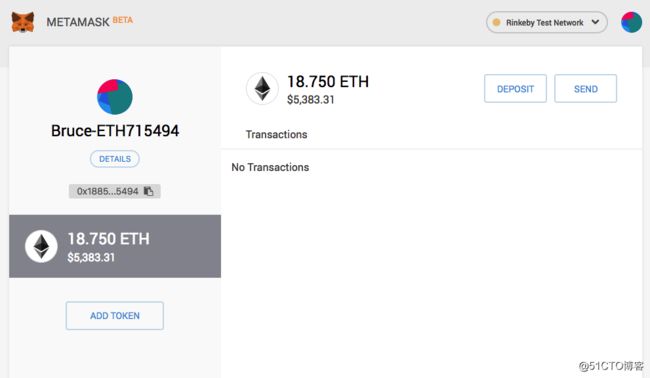
Task: Copy address using the clipboard icon
Action: coord(148,191)
